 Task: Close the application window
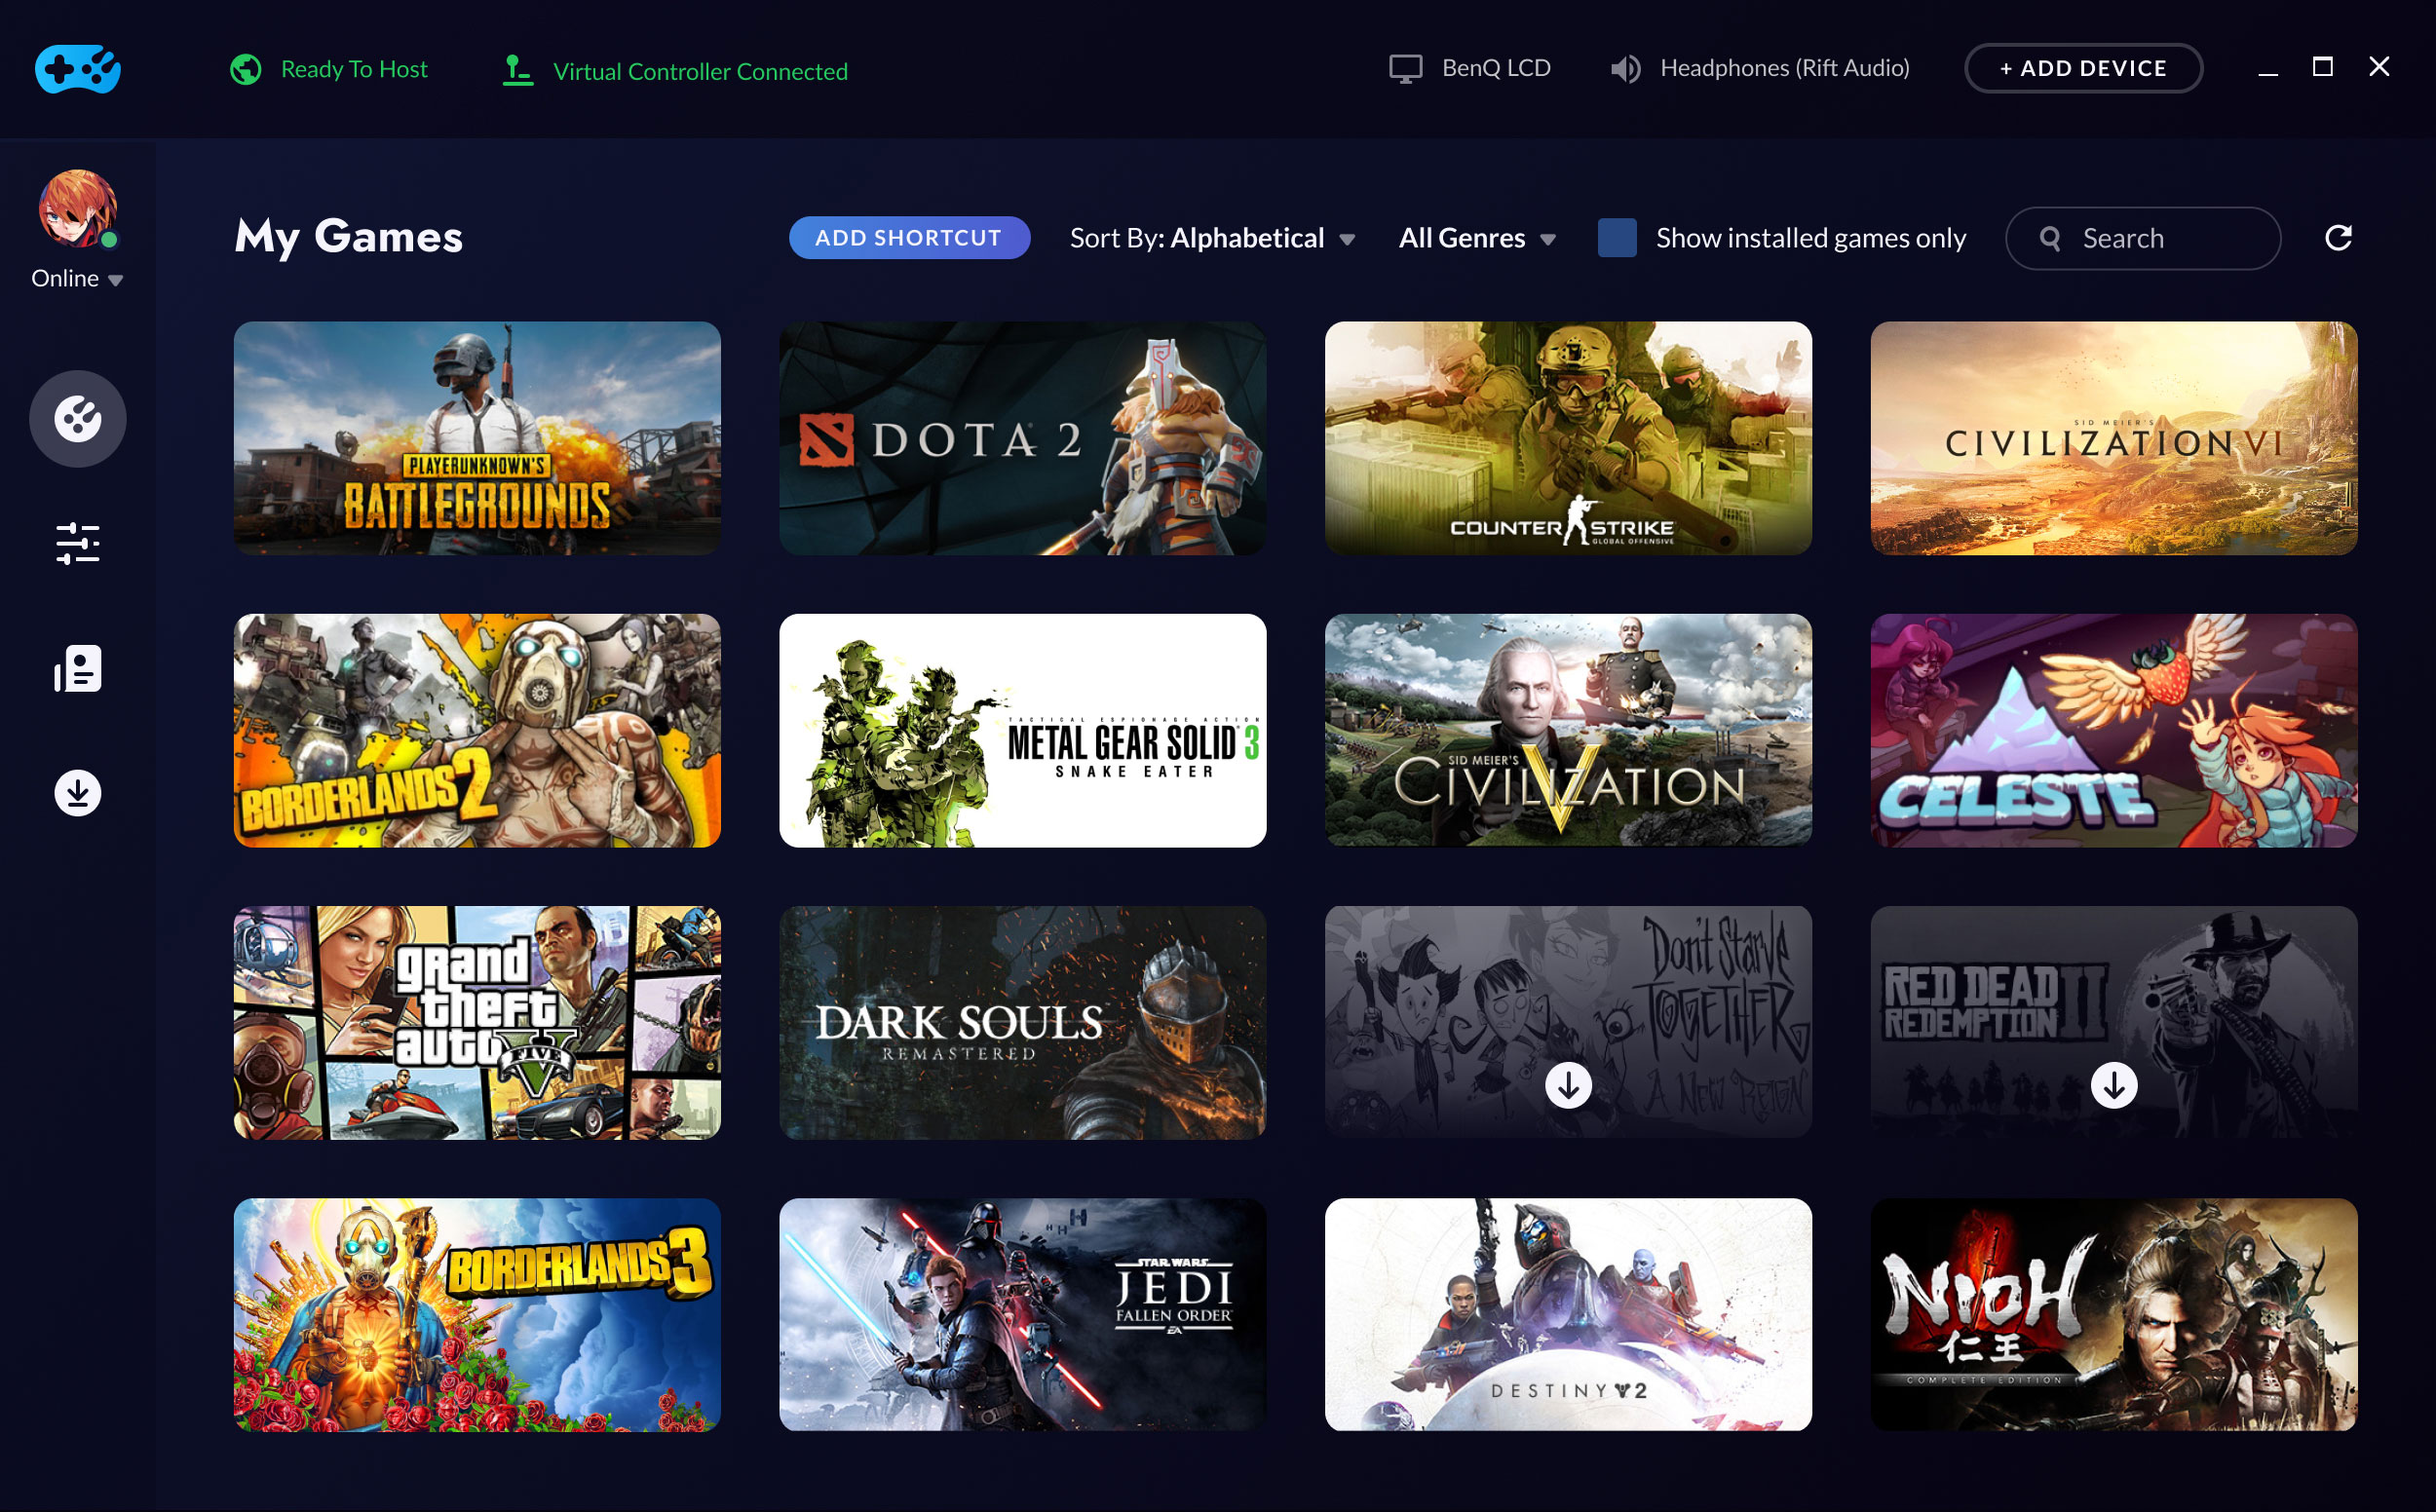point(2379,67)
